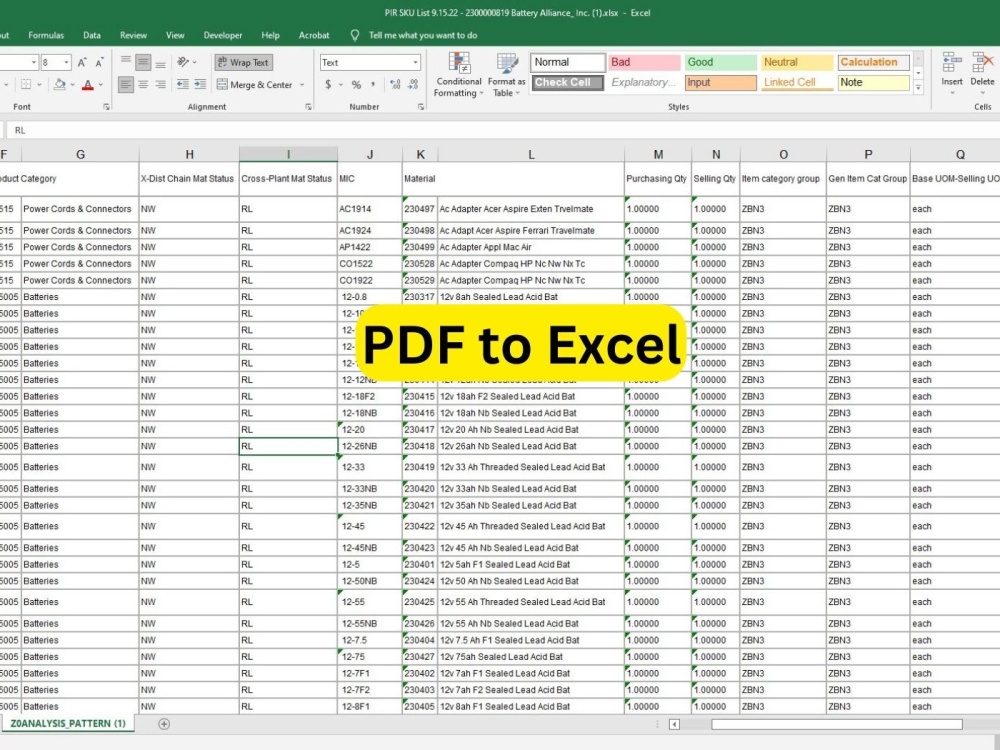Apply the Neutral cell style

tap(797, 62)
